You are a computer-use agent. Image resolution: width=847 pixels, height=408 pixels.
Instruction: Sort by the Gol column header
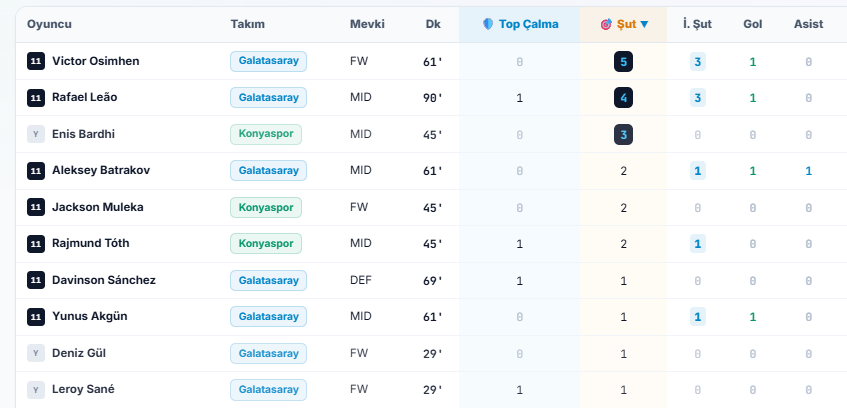753,24
